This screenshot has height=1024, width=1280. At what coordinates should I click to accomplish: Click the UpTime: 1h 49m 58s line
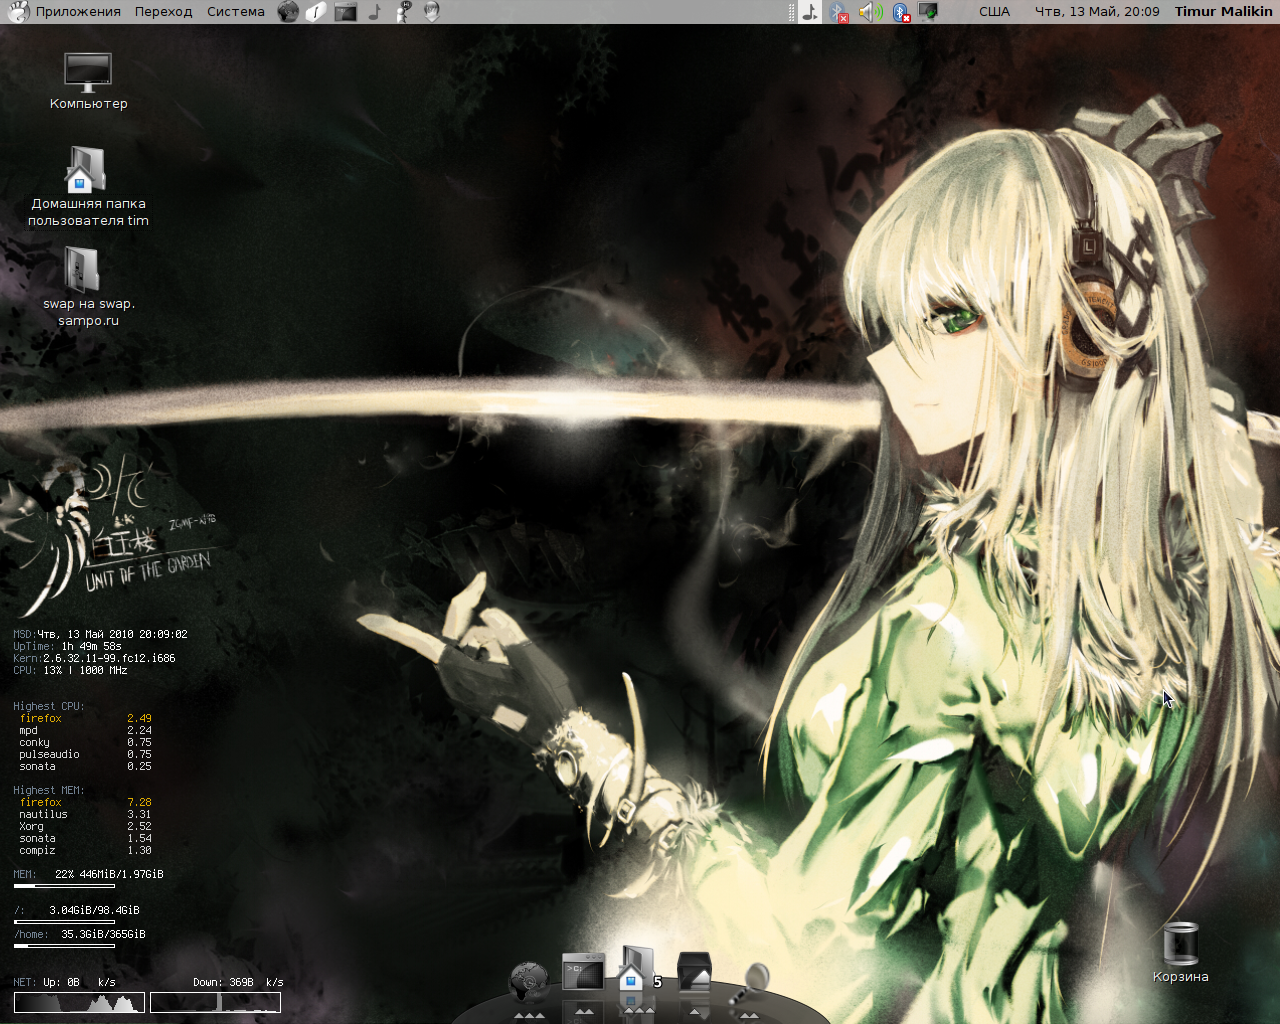(x=67, y=647)
